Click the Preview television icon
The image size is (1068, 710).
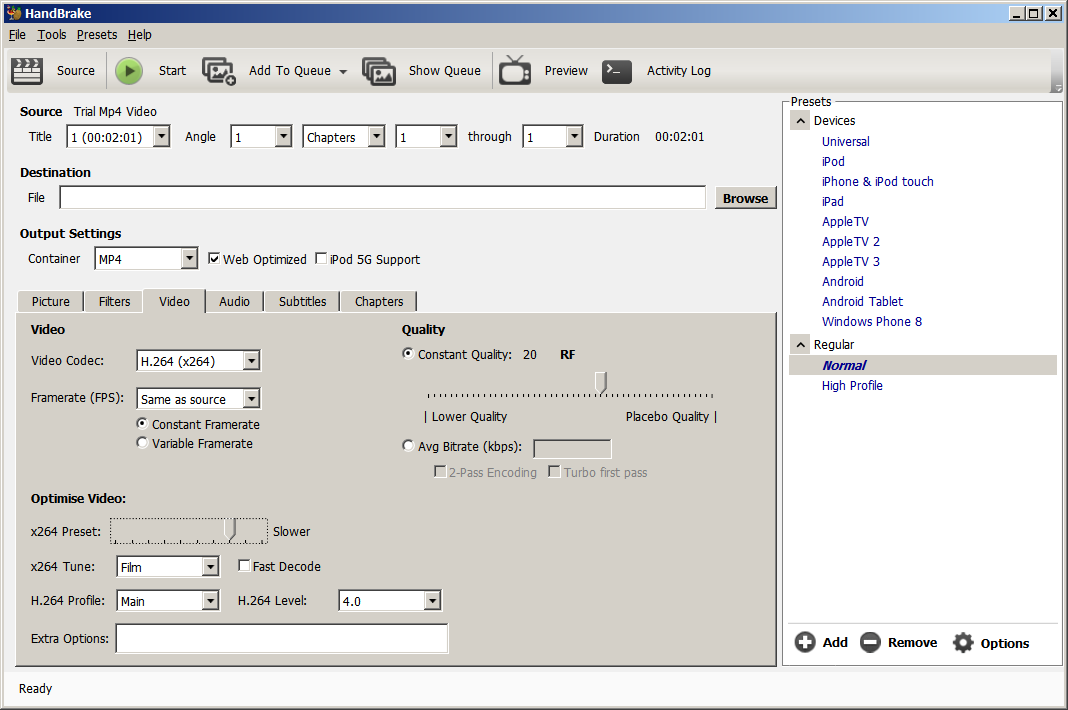tap(515, 71)
